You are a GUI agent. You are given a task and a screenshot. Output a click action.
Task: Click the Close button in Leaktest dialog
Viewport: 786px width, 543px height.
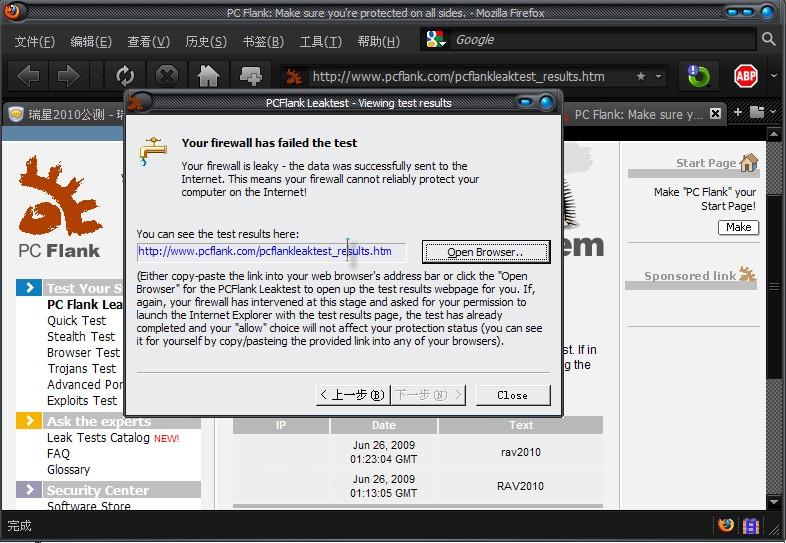[x=513, y=395]
